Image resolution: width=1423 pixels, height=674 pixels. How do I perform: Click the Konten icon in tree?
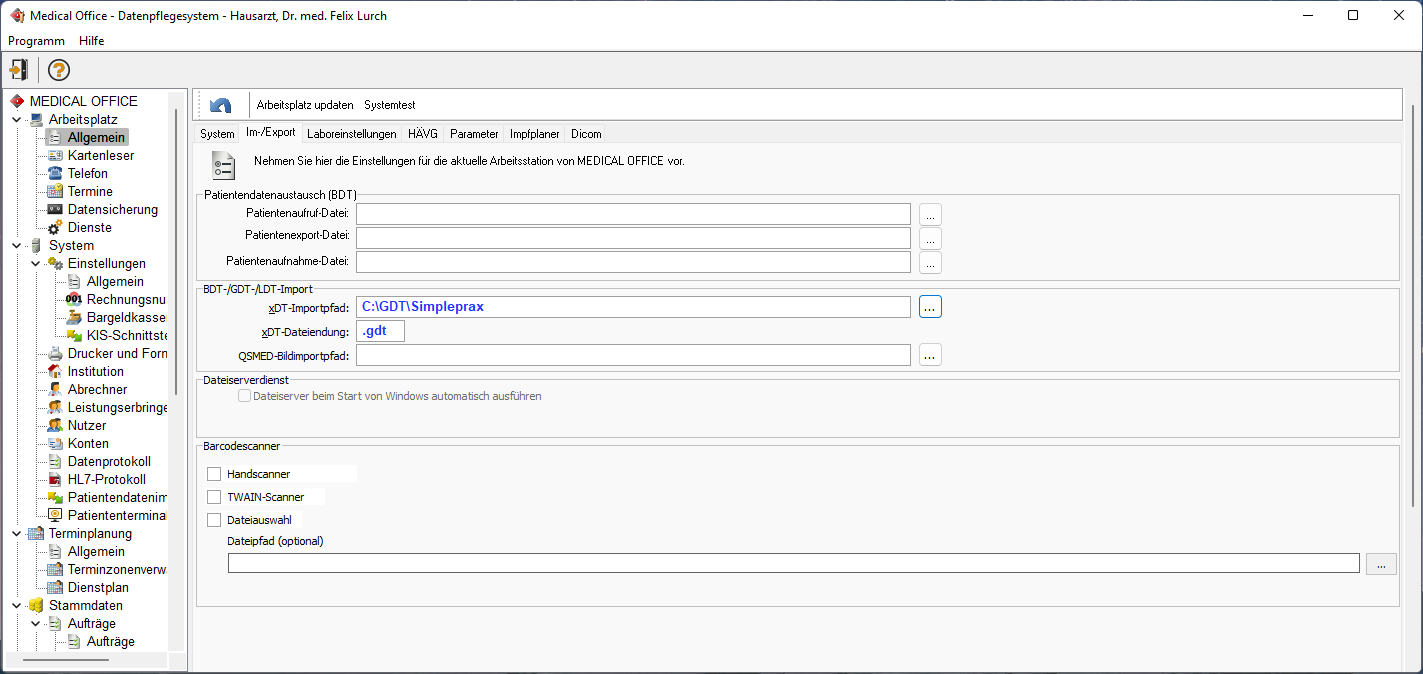[56, 443]
